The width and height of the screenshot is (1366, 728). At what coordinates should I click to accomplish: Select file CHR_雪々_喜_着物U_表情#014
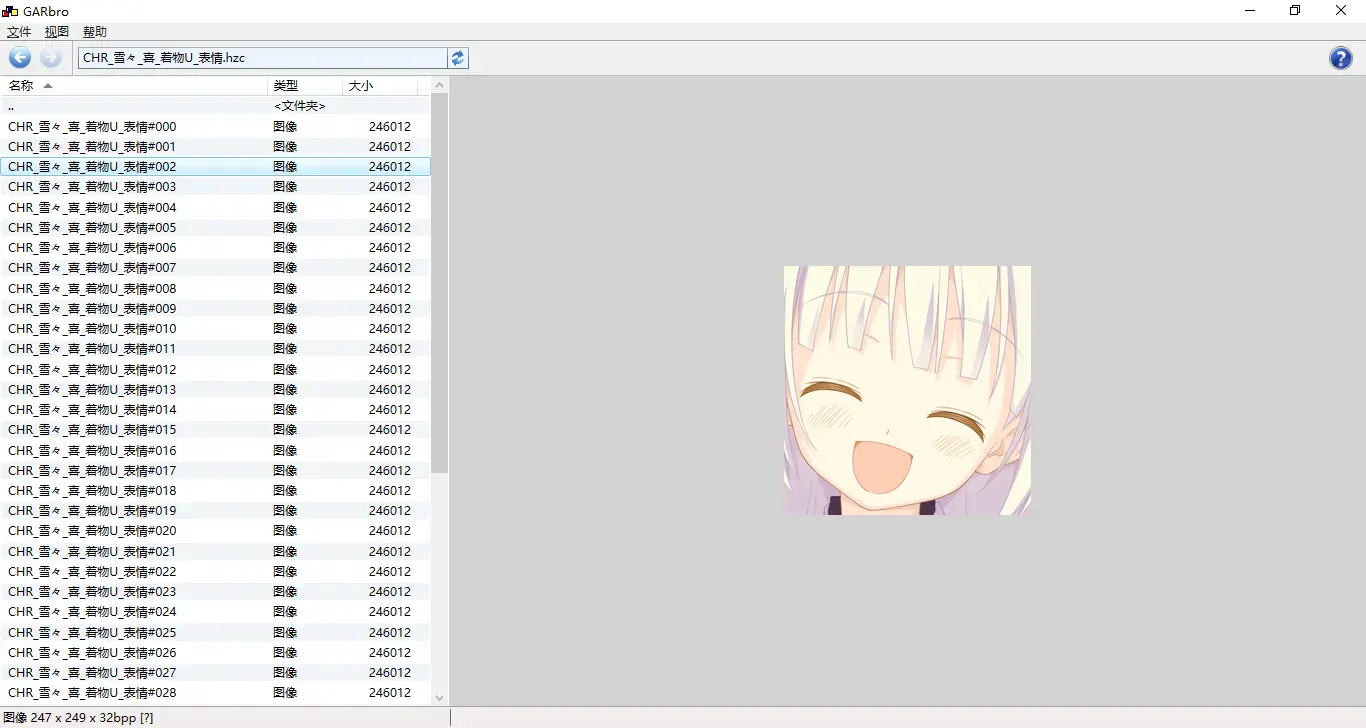click(x=215, y=410)
